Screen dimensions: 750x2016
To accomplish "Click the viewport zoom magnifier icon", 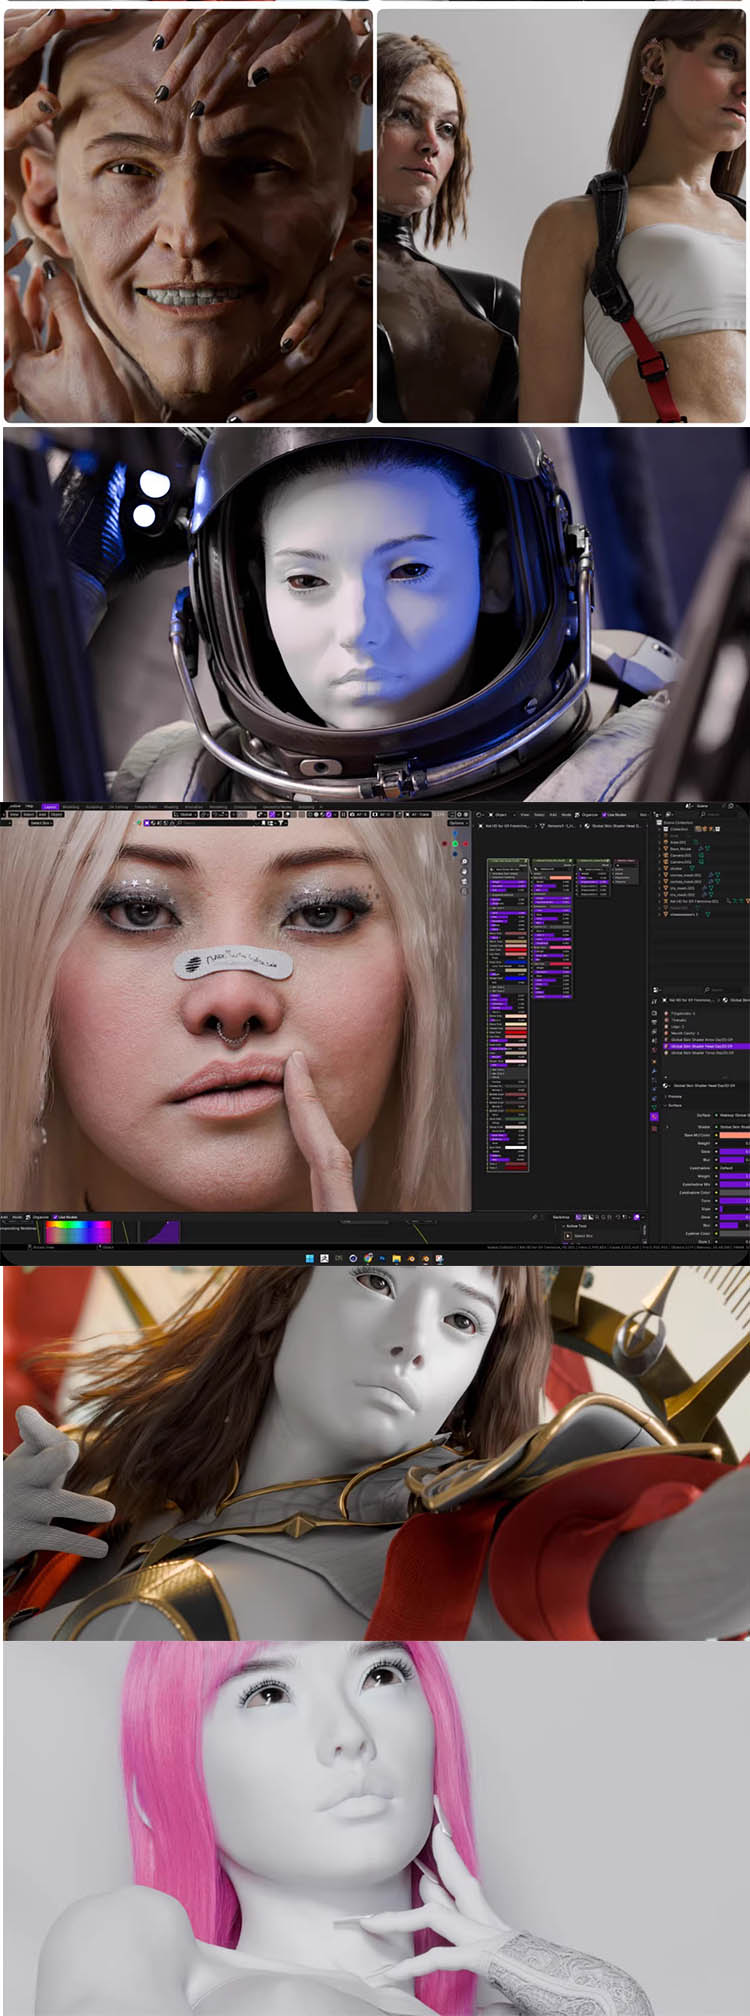I will pyautogui.click(x=465, y=861).
